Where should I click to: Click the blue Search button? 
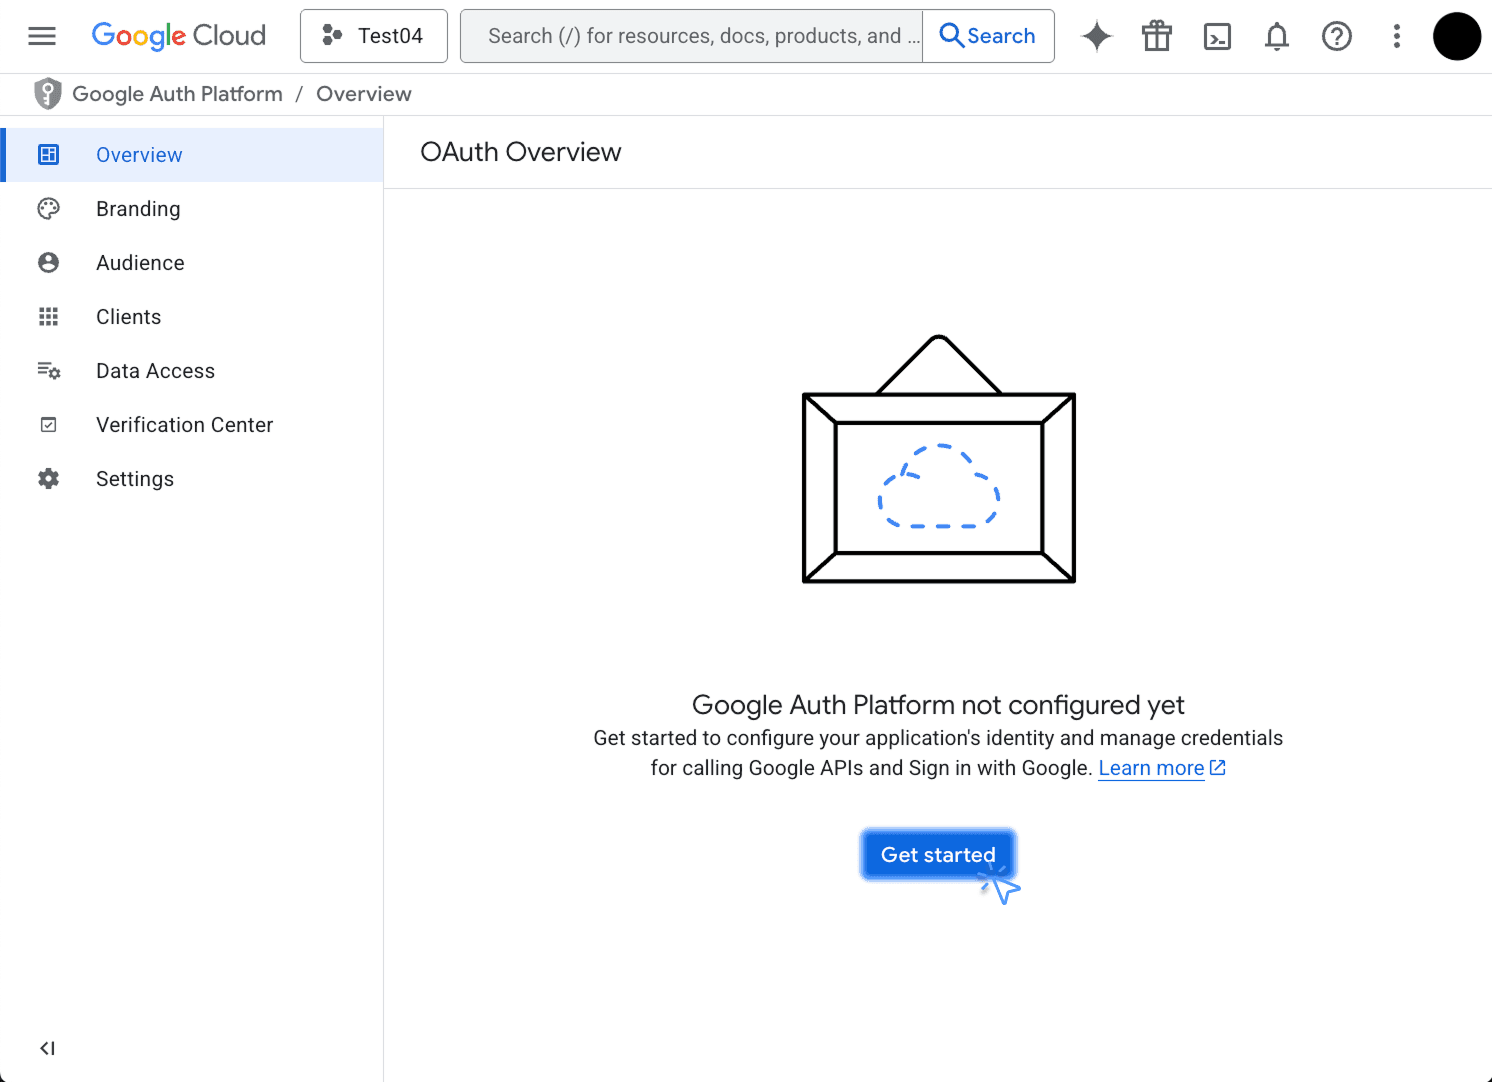[988, 36]
